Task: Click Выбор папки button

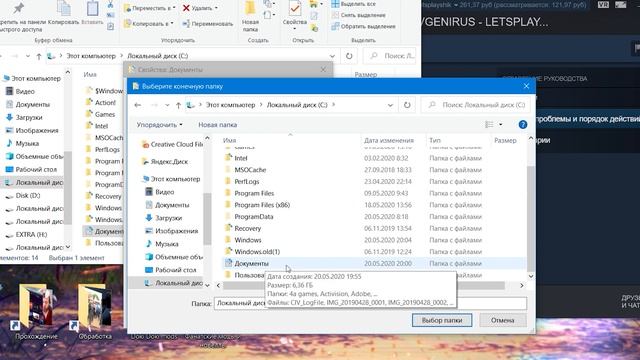Action: click(442, 320)
